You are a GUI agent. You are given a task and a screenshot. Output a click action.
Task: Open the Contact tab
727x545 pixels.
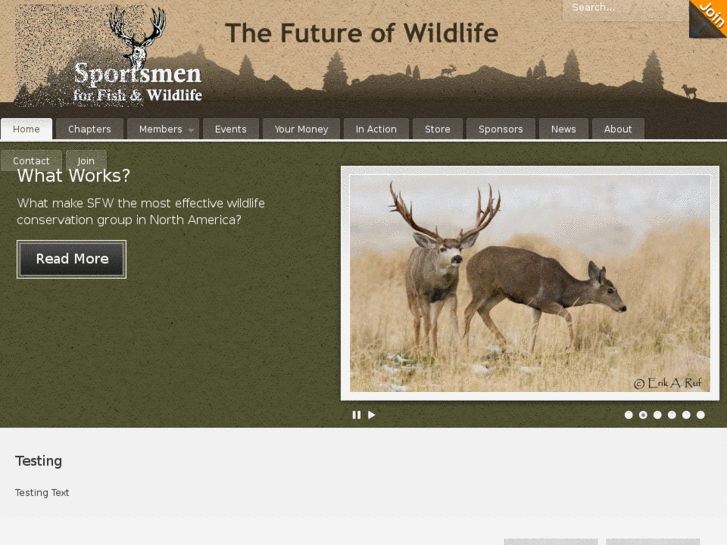coord(31,160)
